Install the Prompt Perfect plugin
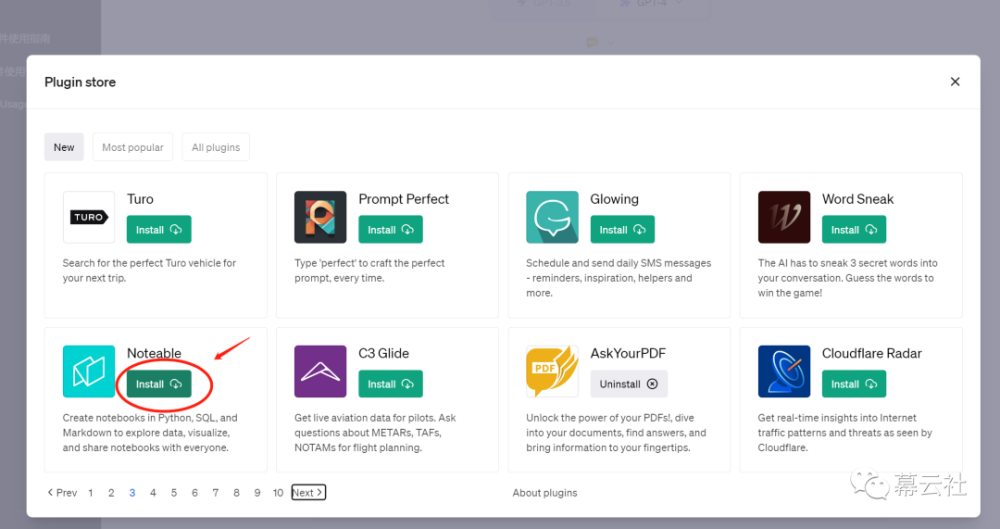This screenshot has width=1000, height=529. [x=390, y=230]
